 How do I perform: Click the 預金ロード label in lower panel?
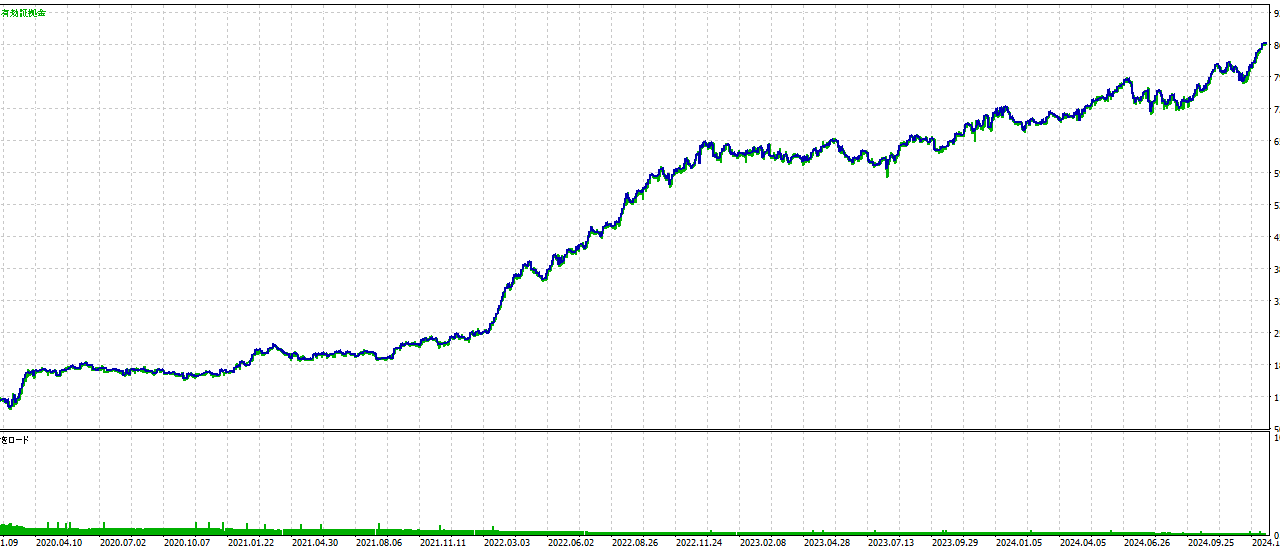[x=15, y=439]
